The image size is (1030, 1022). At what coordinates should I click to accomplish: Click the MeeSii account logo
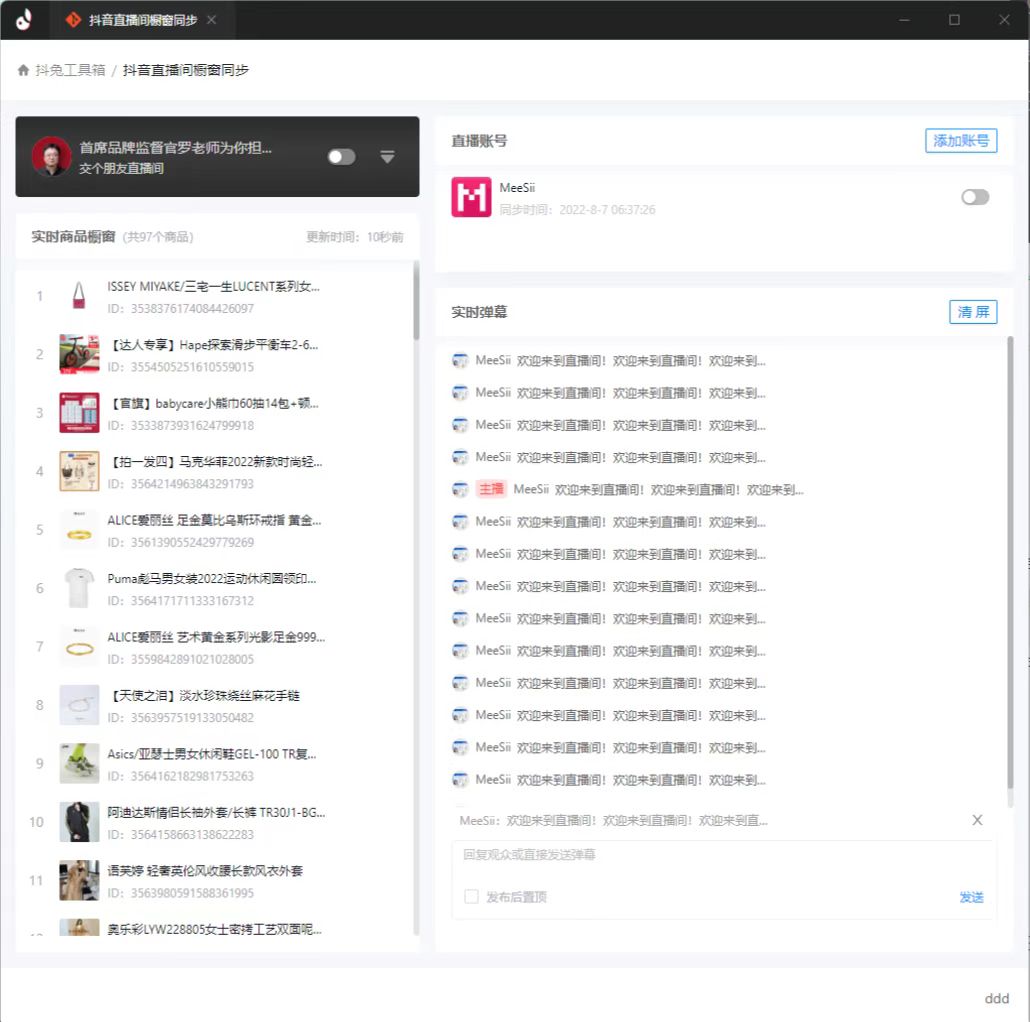pyautogui.click(x=471, y=197)
